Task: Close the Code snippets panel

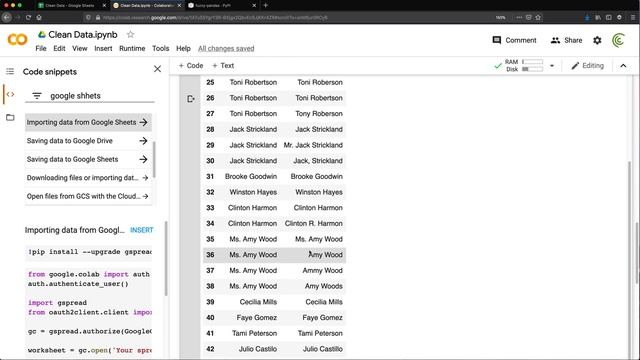Action: pyautogui.click(x=157, y=69)
